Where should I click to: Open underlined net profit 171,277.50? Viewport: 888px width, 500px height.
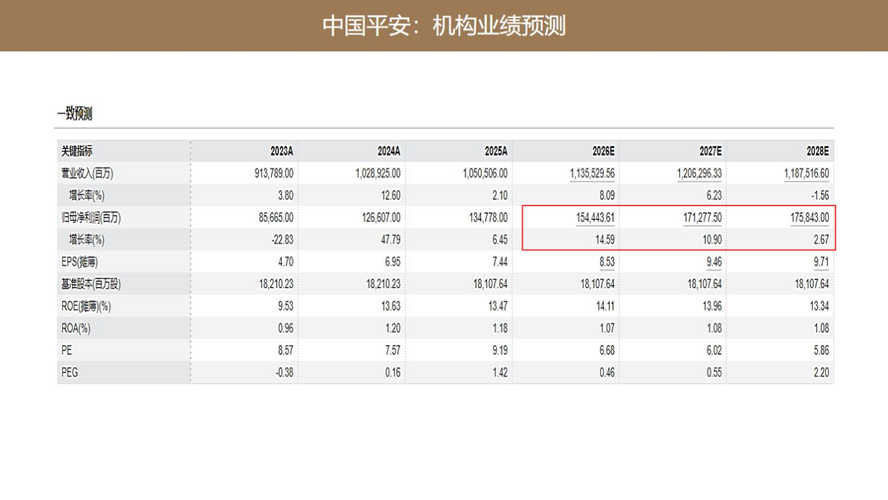click(x=702, y=217)
